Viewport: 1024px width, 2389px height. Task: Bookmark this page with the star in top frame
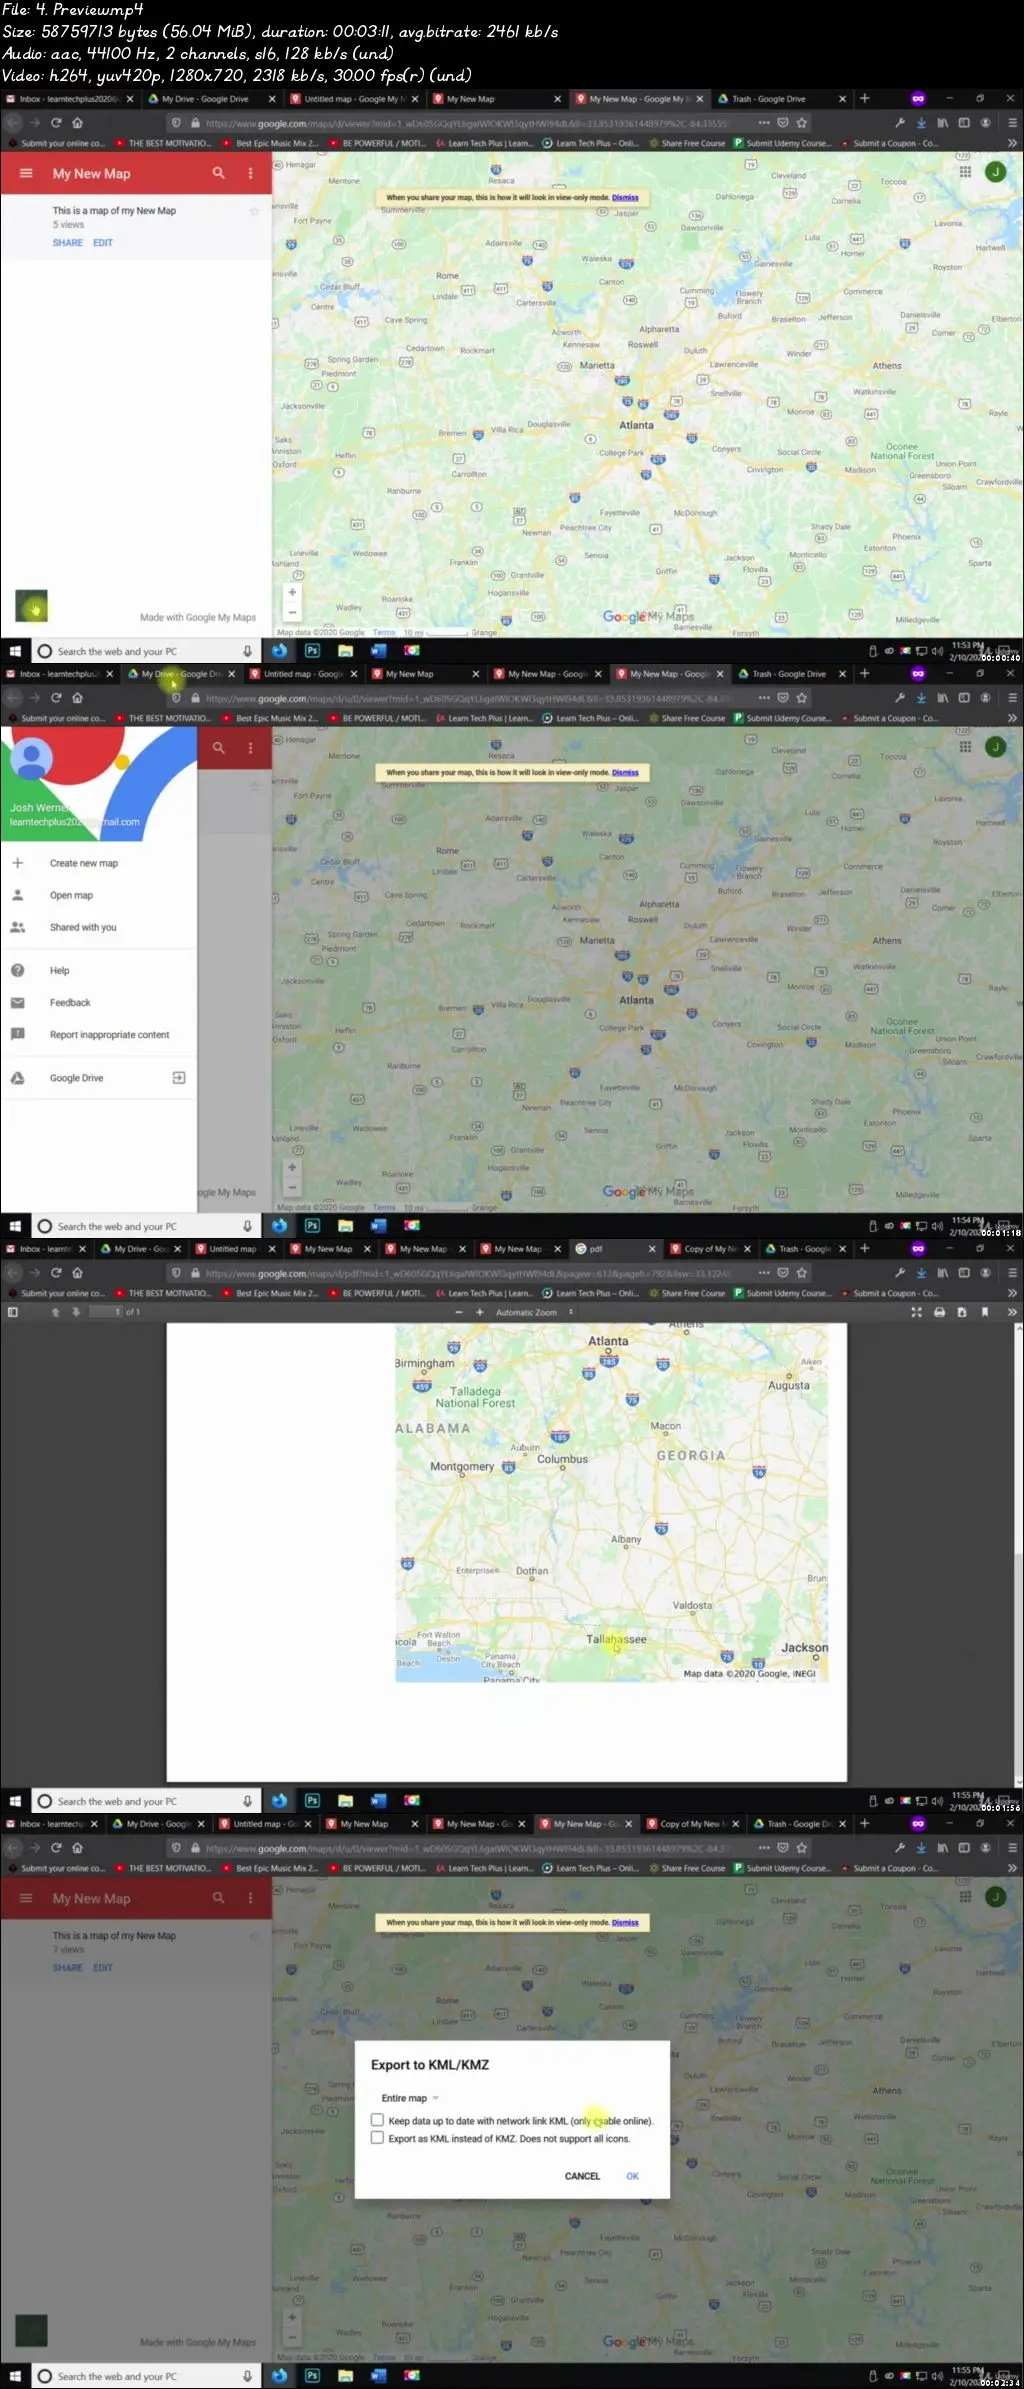click(x=801, y=123)
